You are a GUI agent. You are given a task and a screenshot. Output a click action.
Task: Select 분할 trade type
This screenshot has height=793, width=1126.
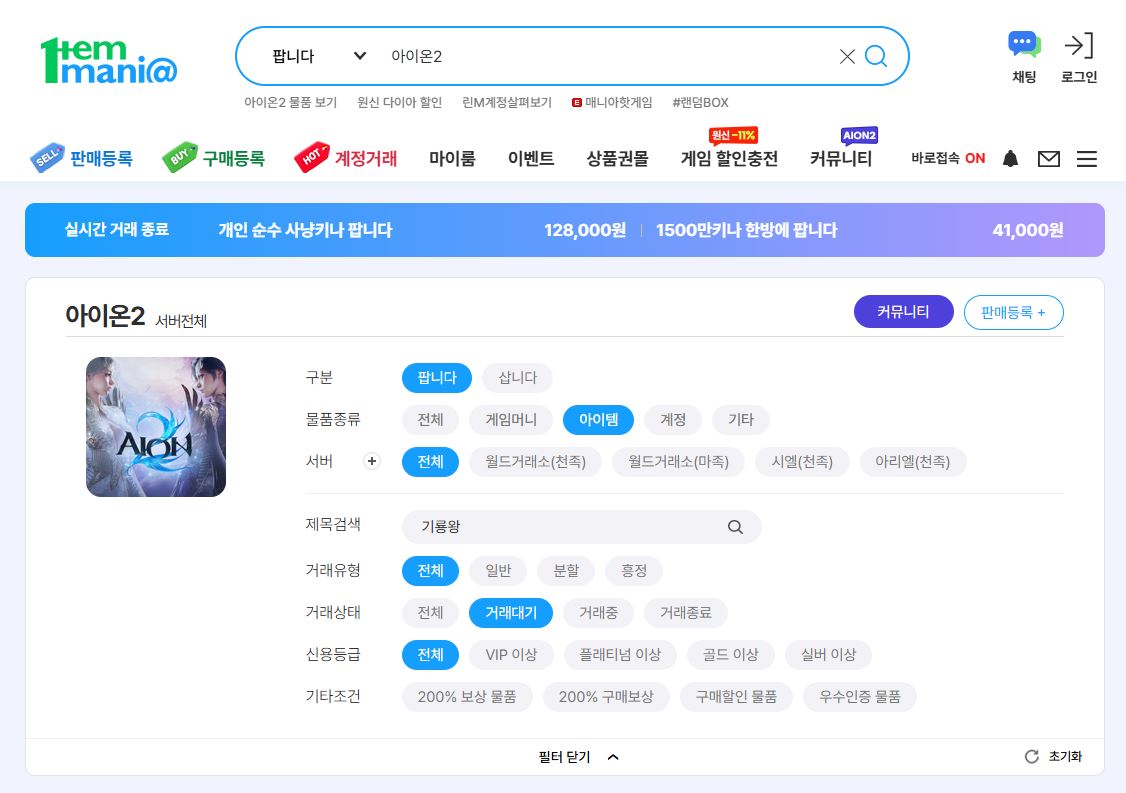(566, 570)
